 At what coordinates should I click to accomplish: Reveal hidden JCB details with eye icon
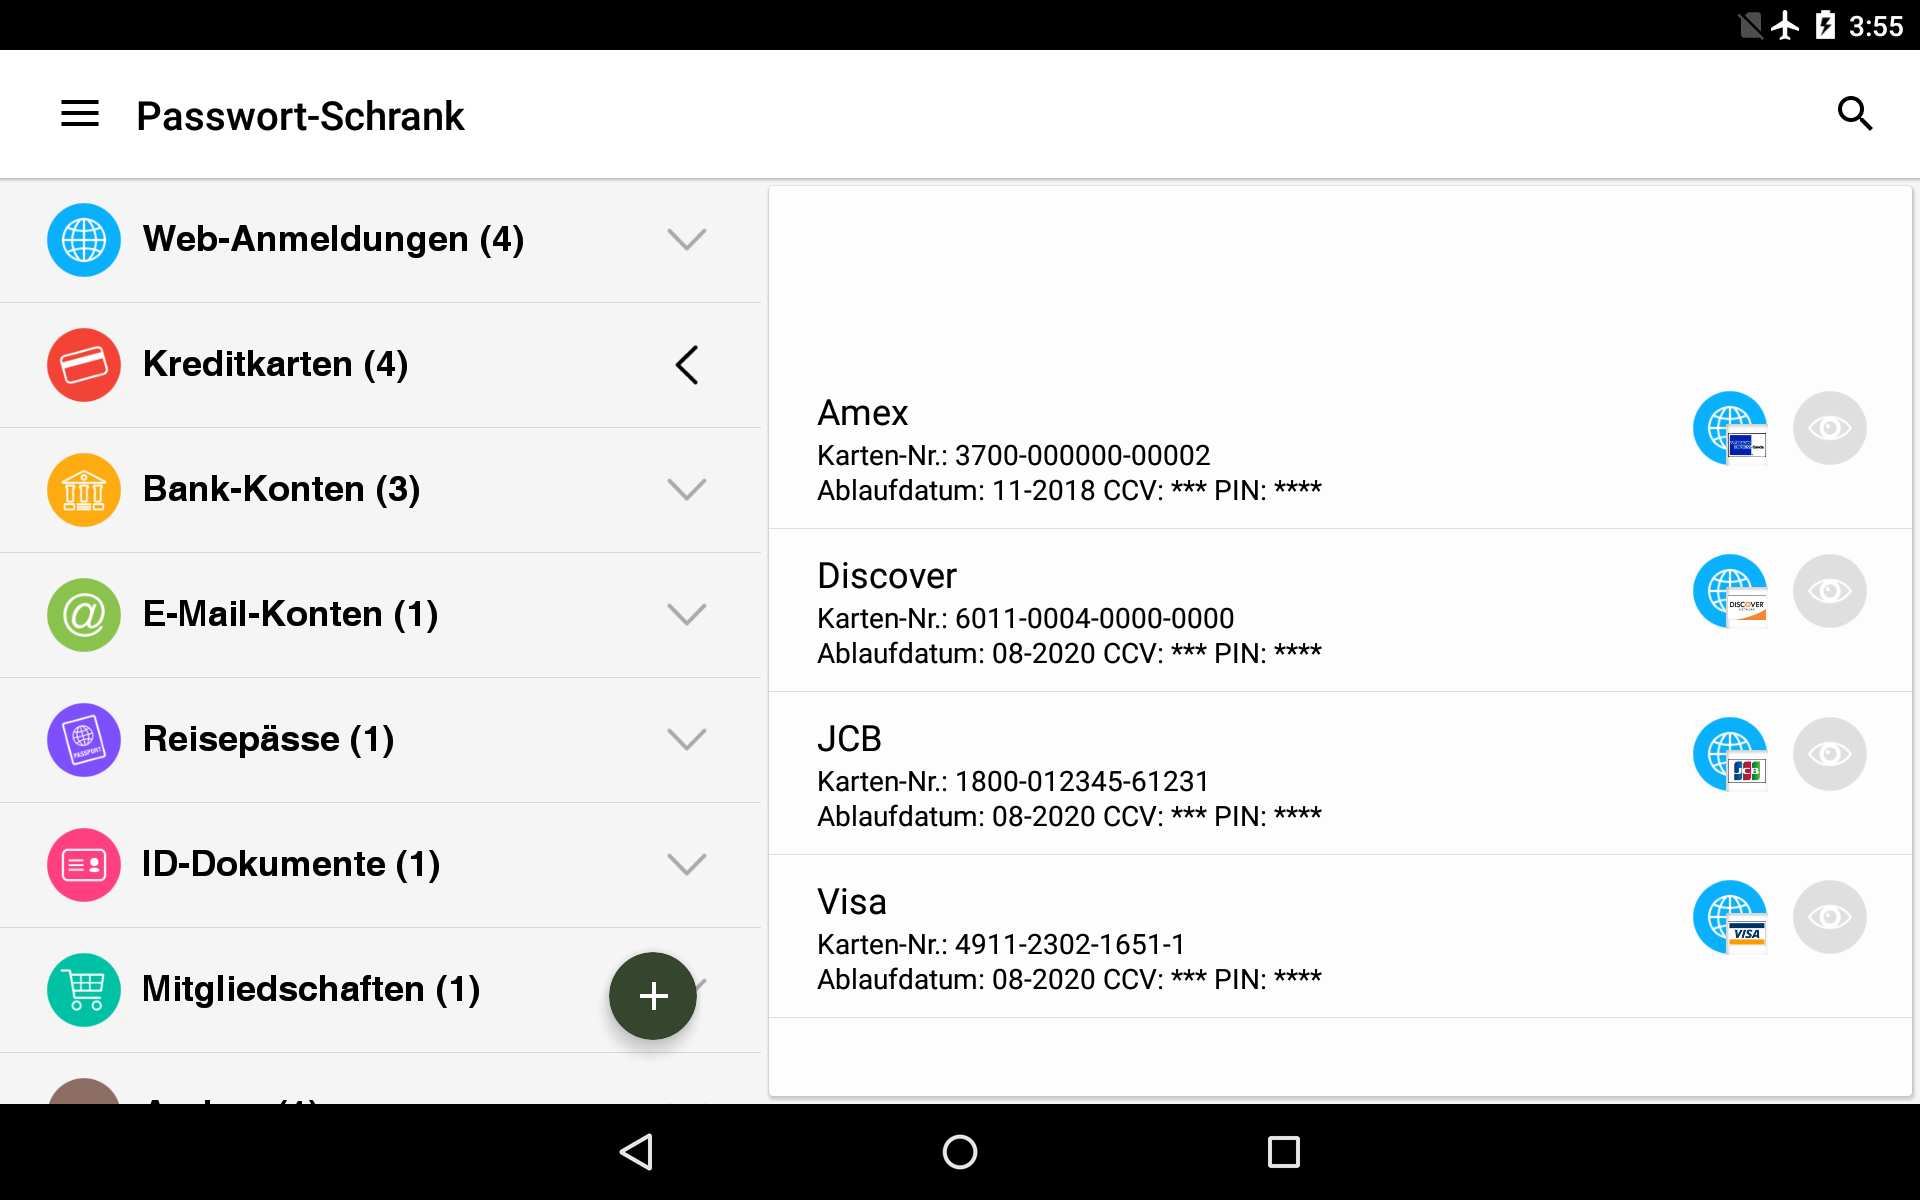pyautogui.click(x=1830, y=754)
